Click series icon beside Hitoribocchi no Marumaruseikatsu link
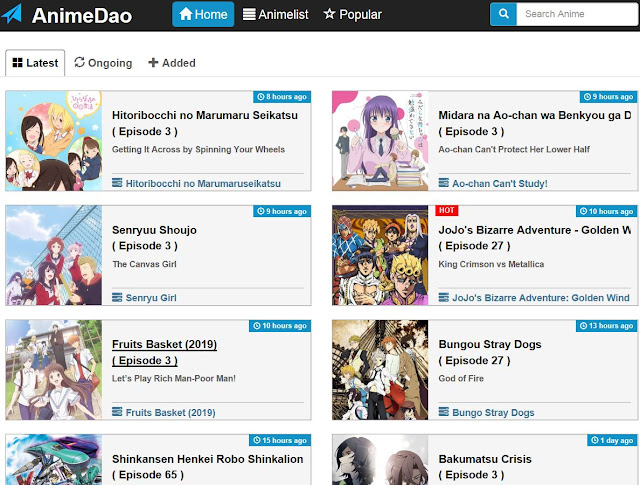 (x=117, y=182)
